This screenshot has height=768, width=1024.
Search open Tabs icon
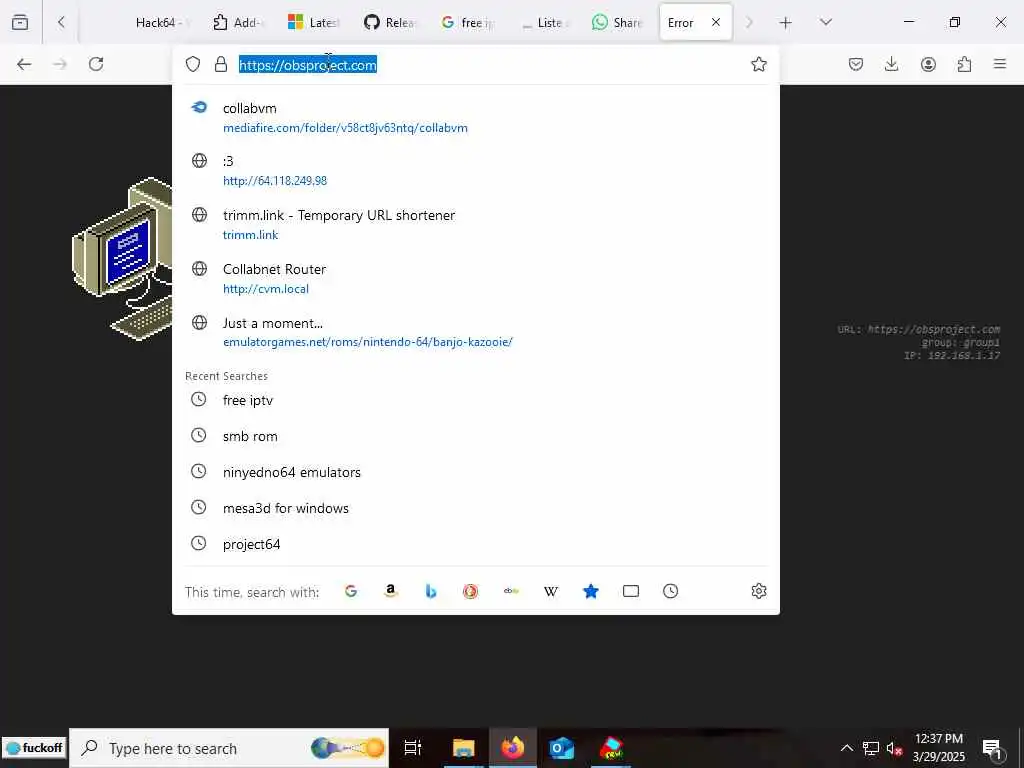pyautogui.click(x=630, y=591)
